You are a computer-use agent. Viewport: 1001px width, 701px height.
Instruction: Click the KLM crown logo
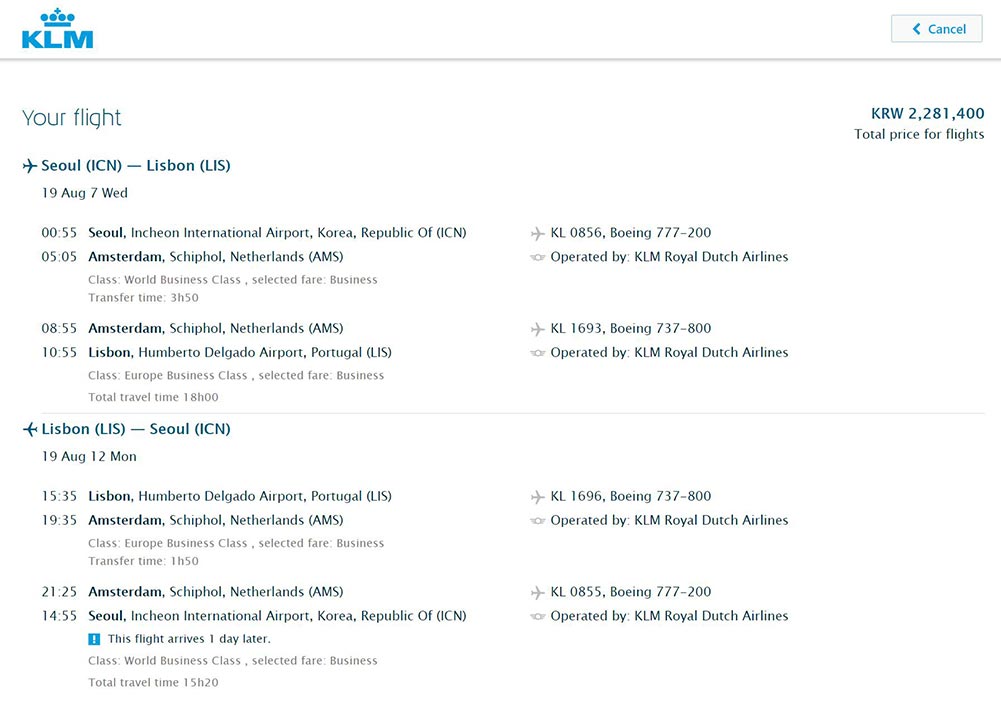tap(57, 29)
